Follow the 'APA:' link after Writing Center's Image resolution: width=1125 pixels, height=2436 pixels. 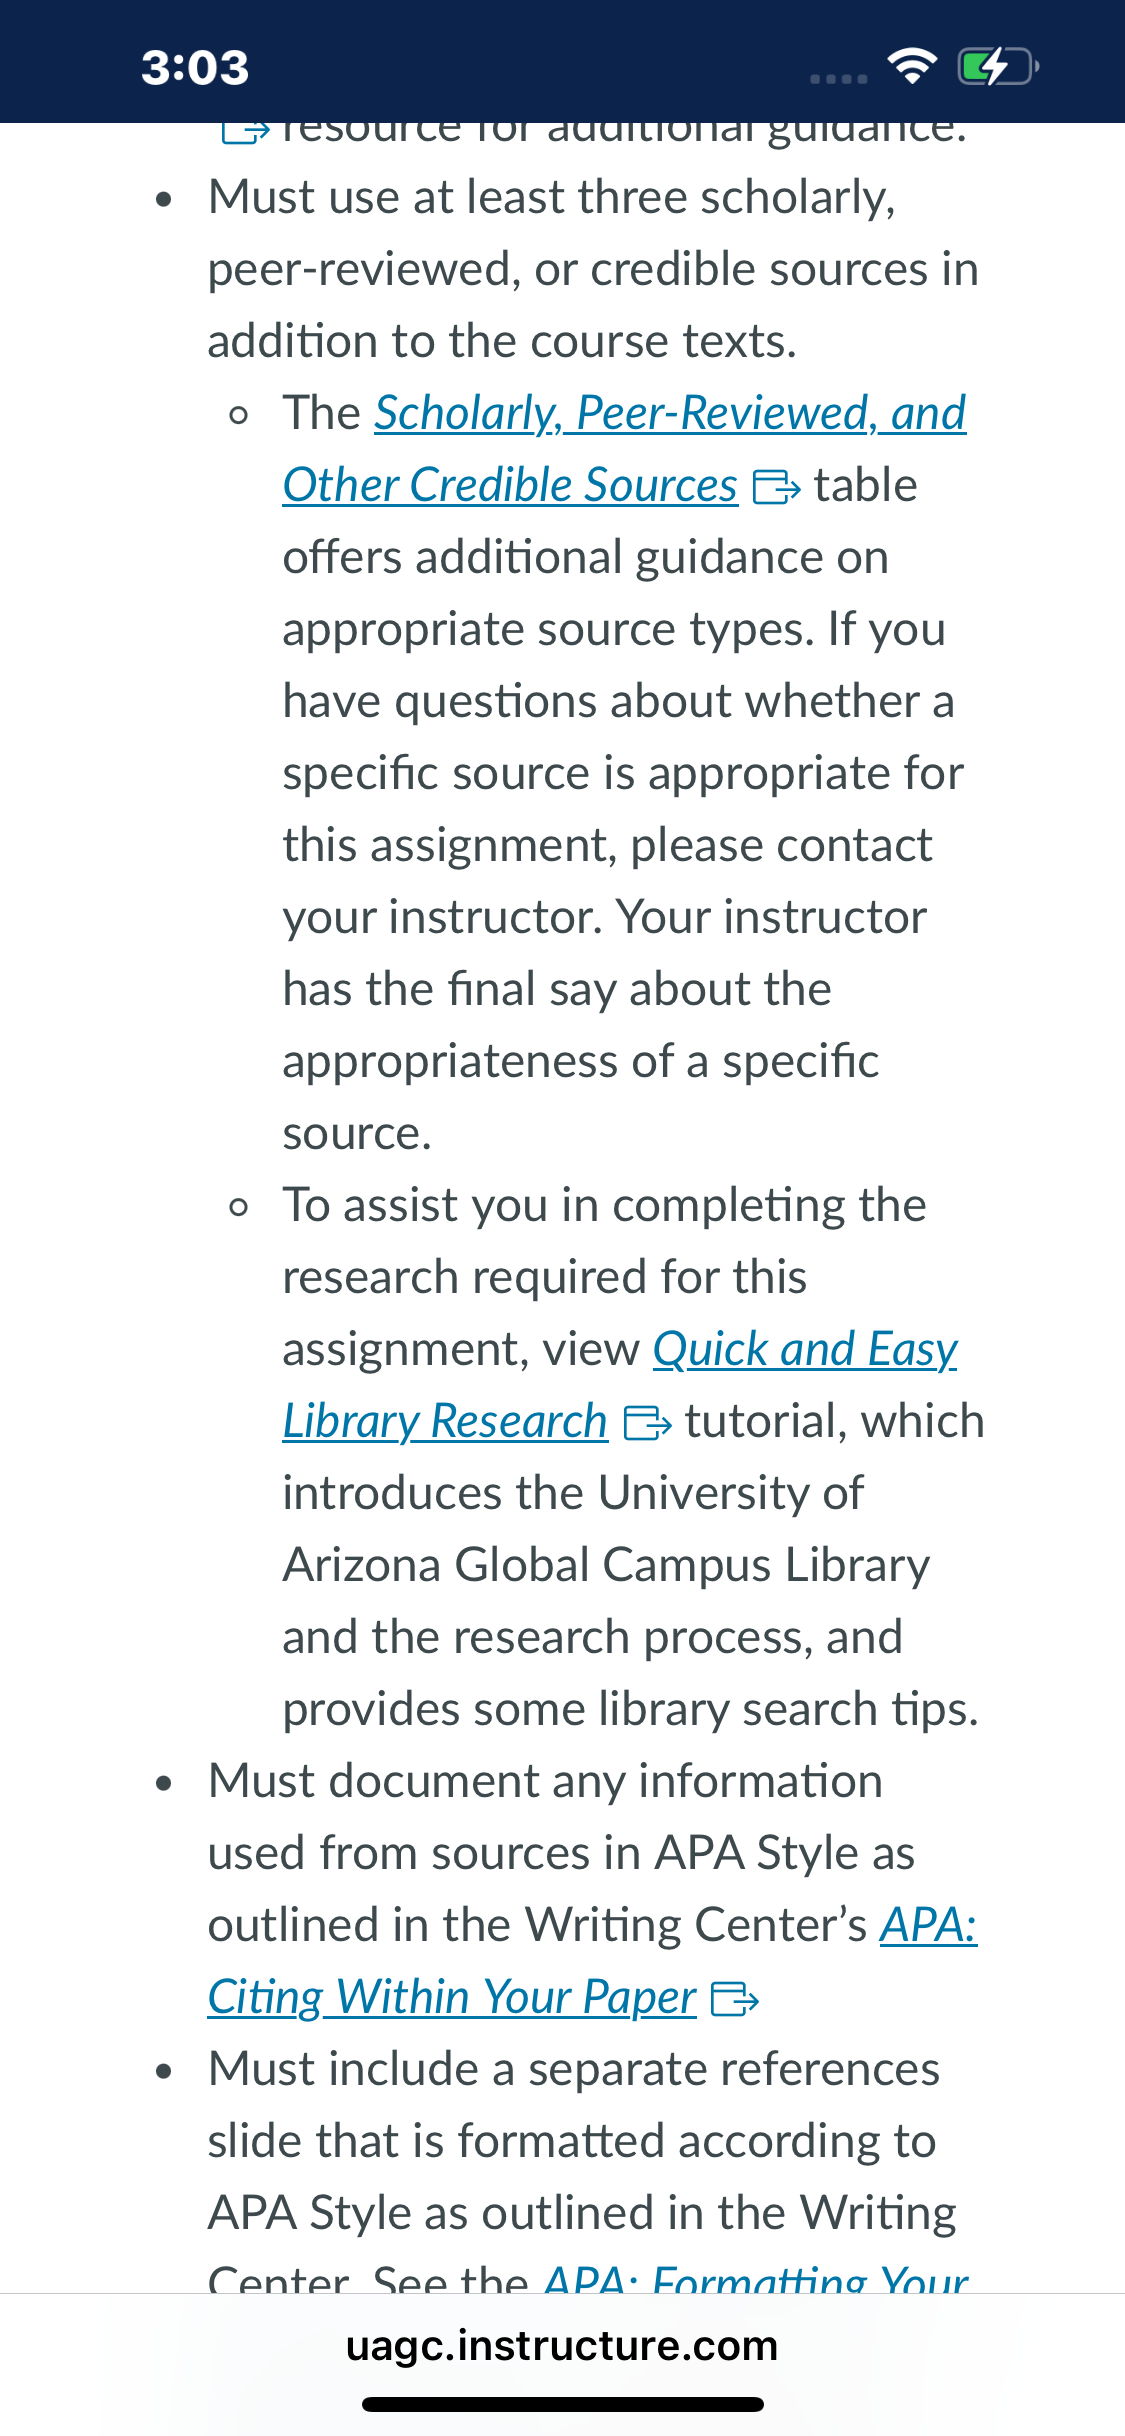[x=928, y=1925]
